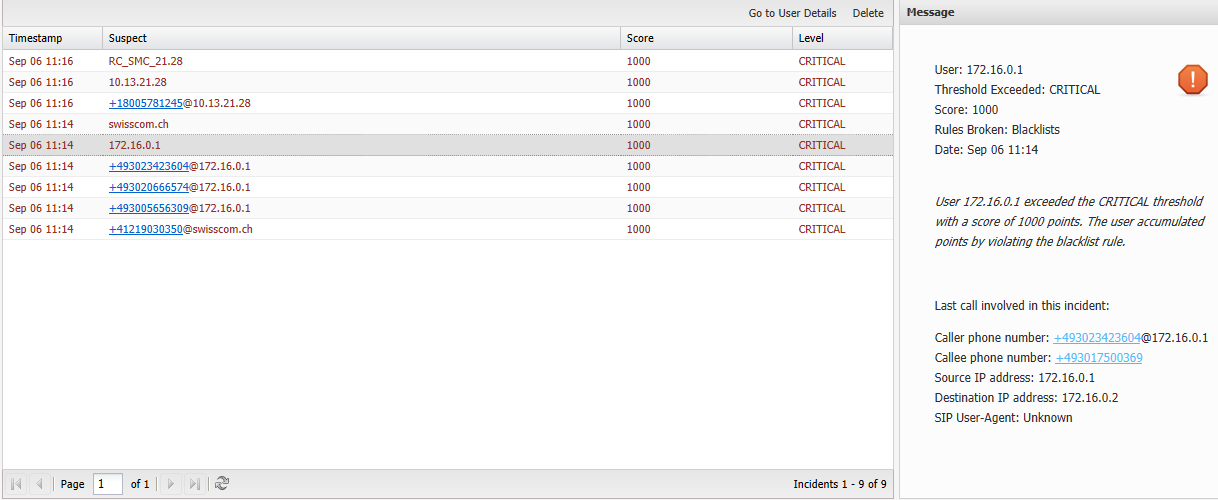
Task: Open callee phone number +493017500369
Action: [x=1099, y=358]
